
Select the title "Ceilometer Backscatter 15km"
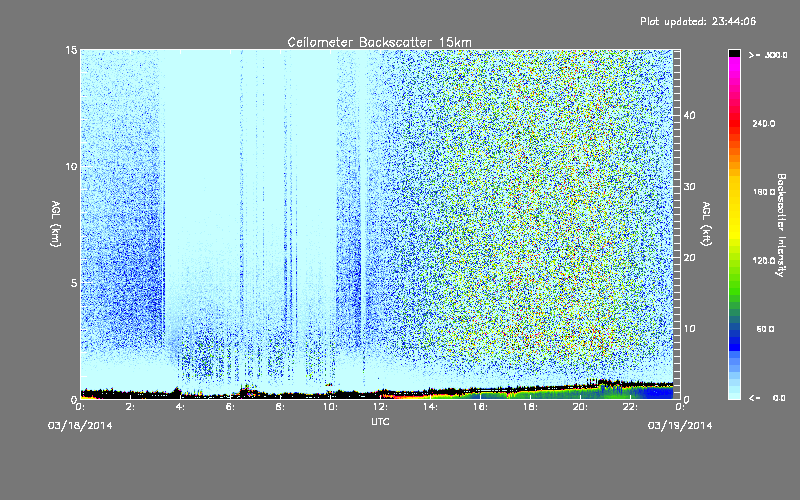379,42
